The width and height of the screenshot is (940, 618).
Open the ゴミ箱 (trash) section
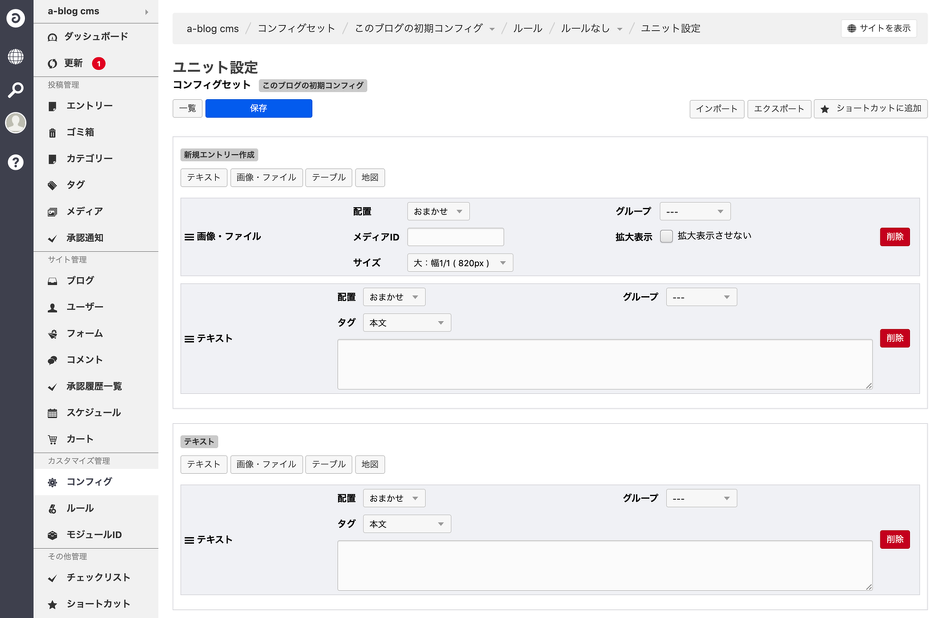point(70,132)
